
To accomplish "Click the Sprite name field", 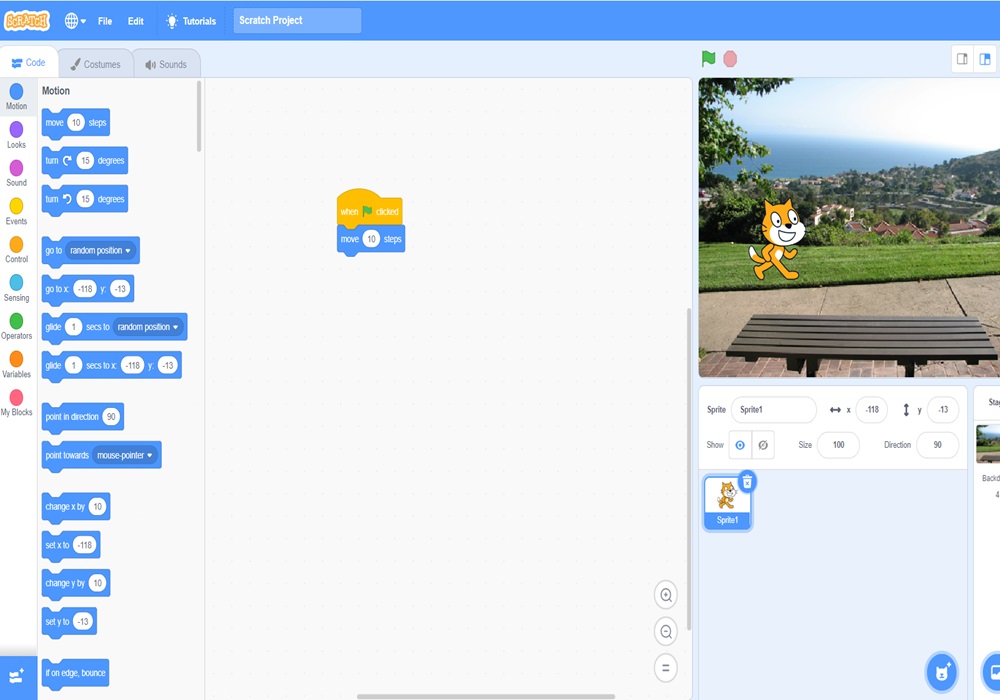I will (x=774, y=410).
